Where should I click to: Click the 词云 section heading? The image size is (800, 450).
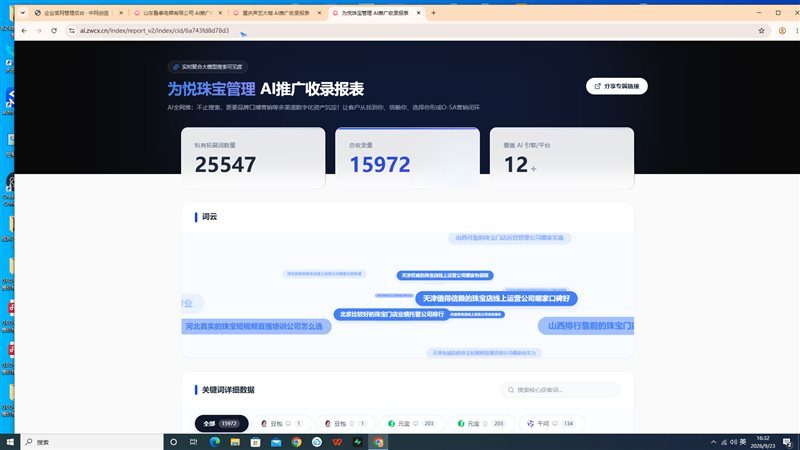pyautogui.click(x=209, y=217)
